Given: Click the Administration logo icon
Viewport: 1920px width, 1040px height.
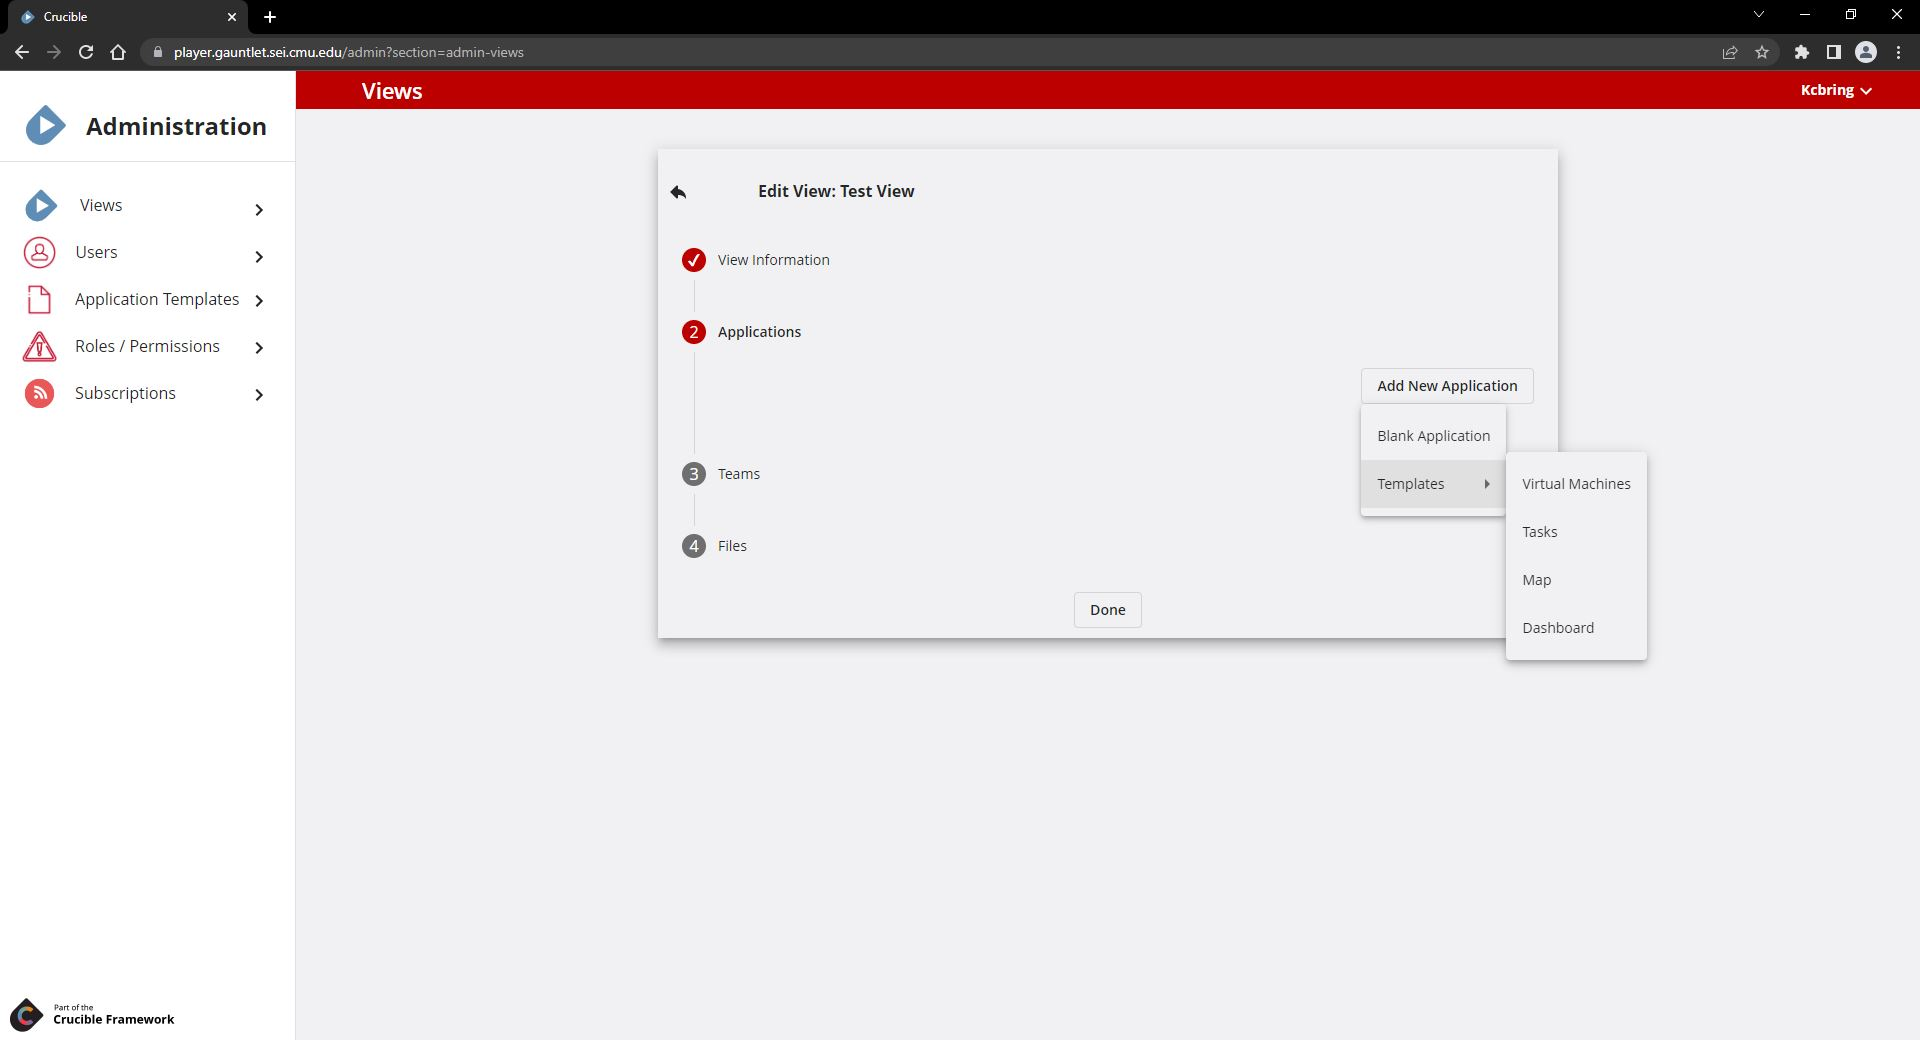Looking at the screenshot, I should pos(44,125).
